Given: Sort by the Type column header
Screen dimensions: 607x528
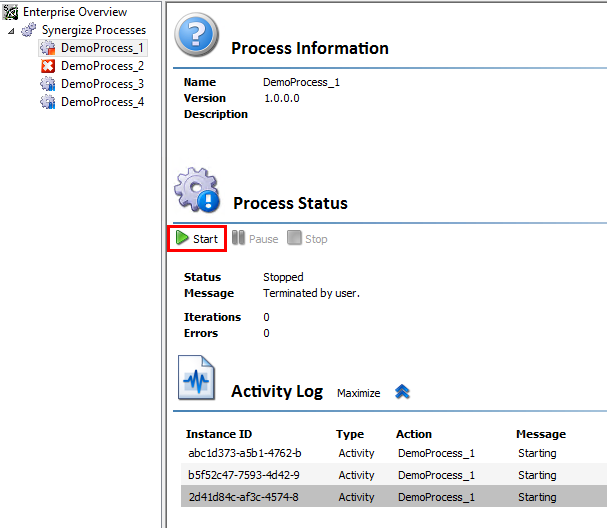Looking at the screenshot, I should tap(350, 434).
